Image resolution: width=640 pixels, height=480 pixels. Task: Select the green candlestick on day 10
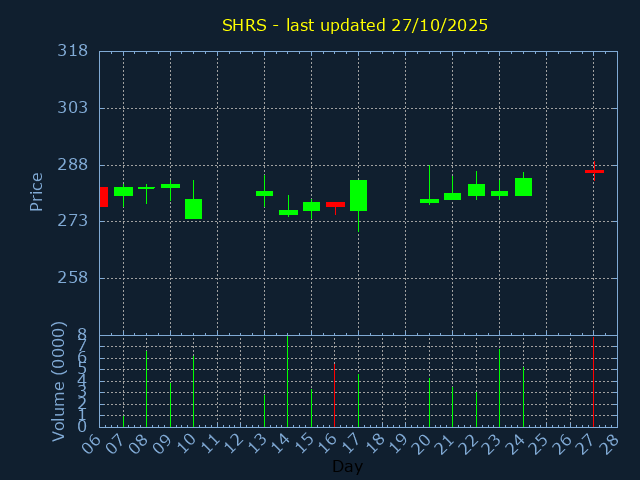point(193,208)
